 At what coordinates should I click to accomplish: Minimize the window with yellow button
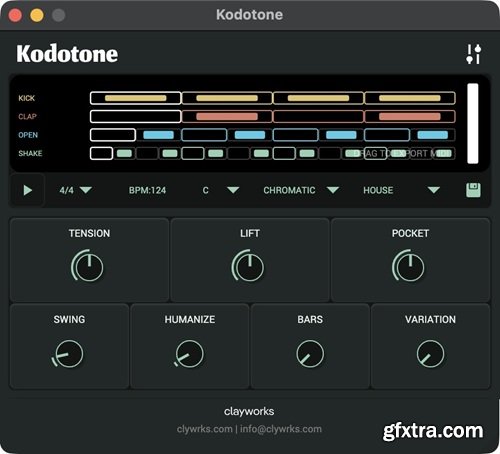pyautogui.click(x=37, y=15)
